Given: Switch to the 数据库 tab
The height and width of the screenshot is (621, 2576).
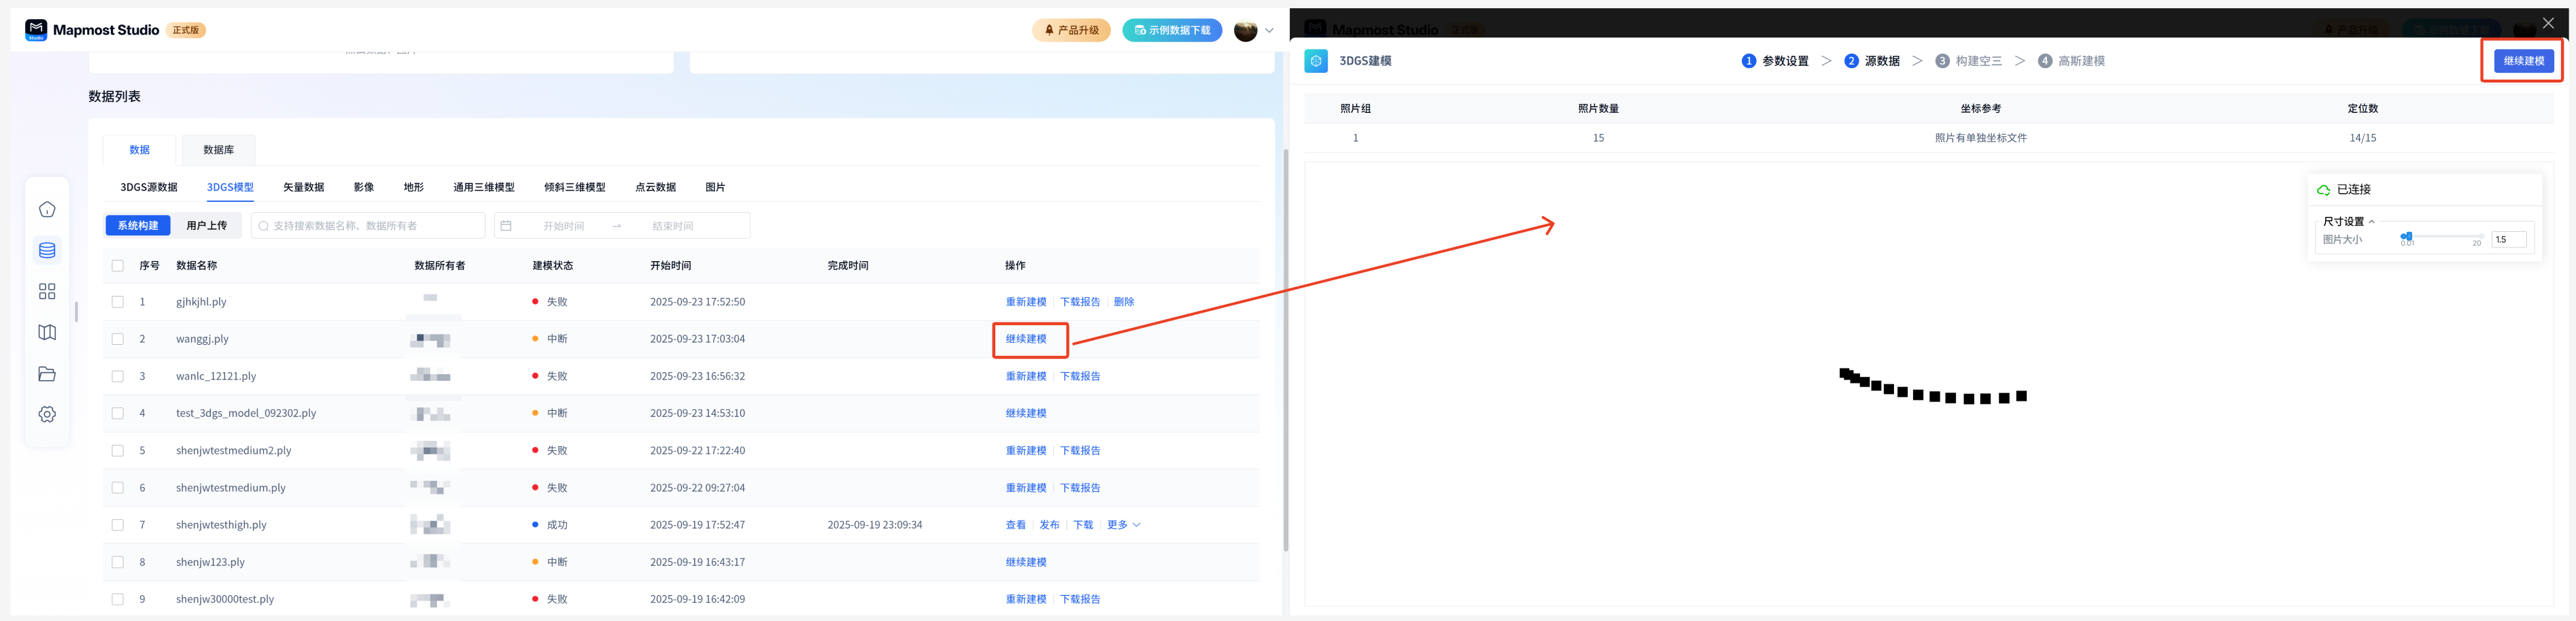Looking at the screenshot, I should (218, 150).
